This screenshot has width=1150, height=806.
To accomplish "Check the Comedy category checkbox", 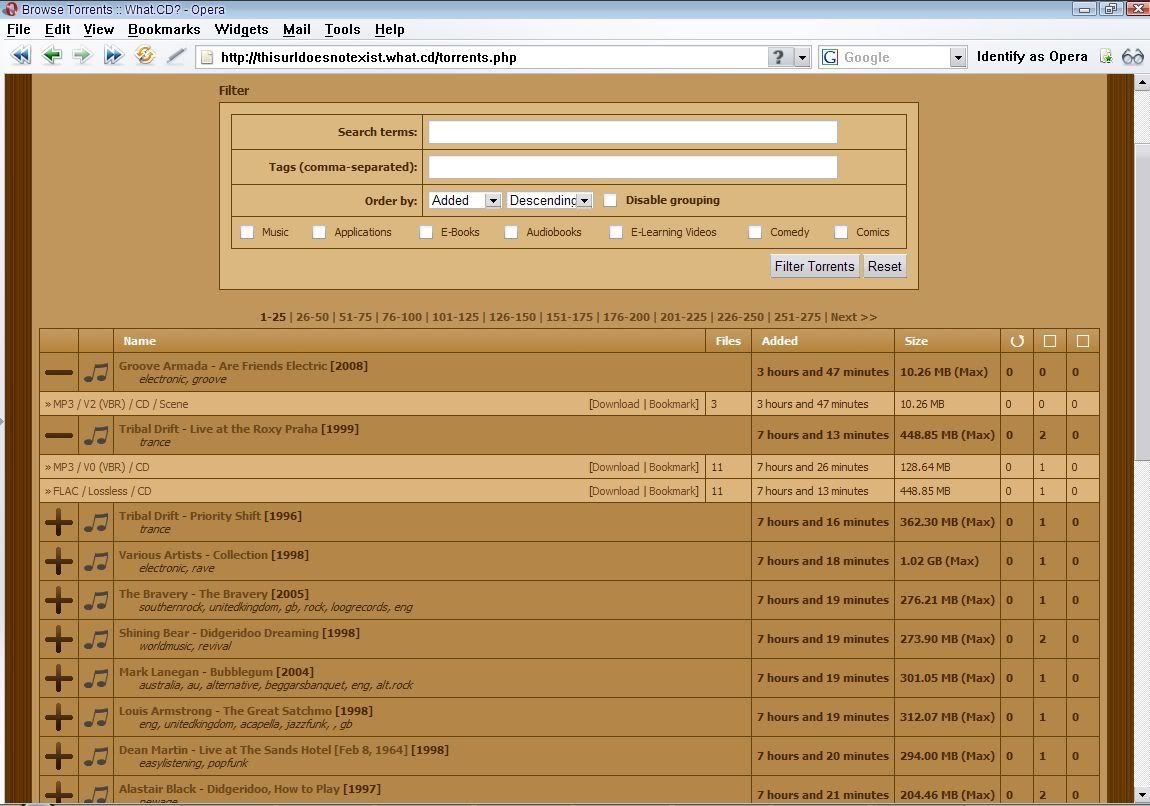I will [x=755, y=232].
